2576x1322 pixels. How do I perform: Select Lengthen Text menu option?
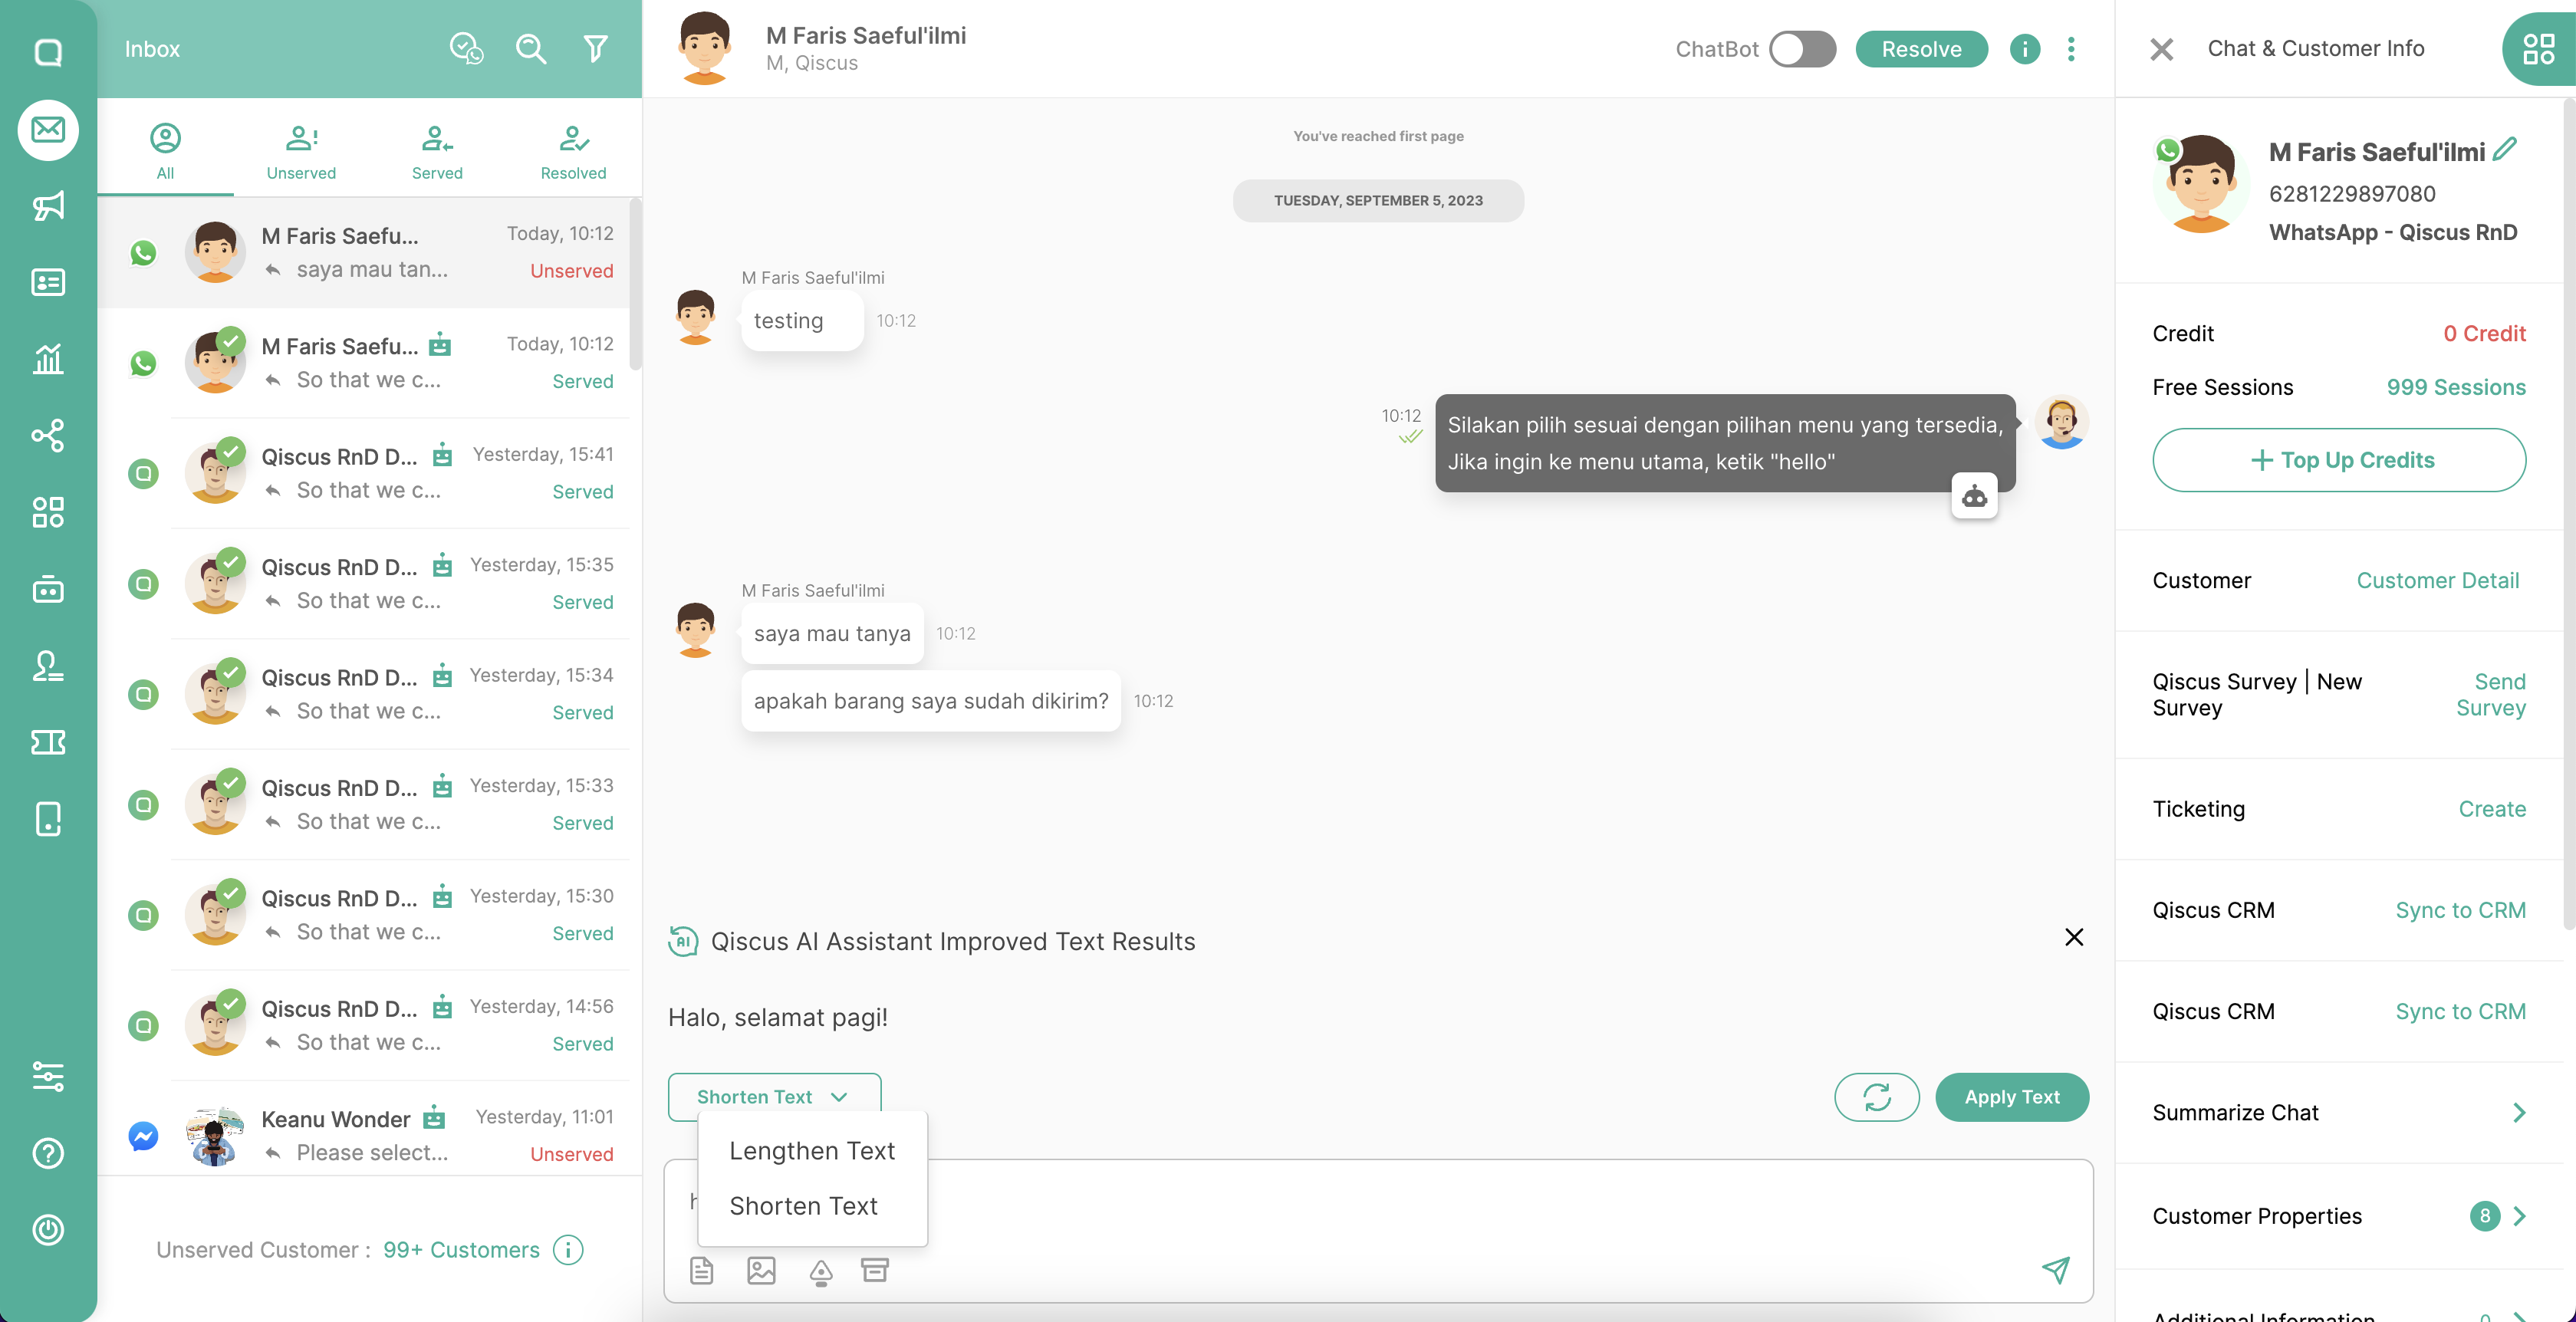(812, 1151)
